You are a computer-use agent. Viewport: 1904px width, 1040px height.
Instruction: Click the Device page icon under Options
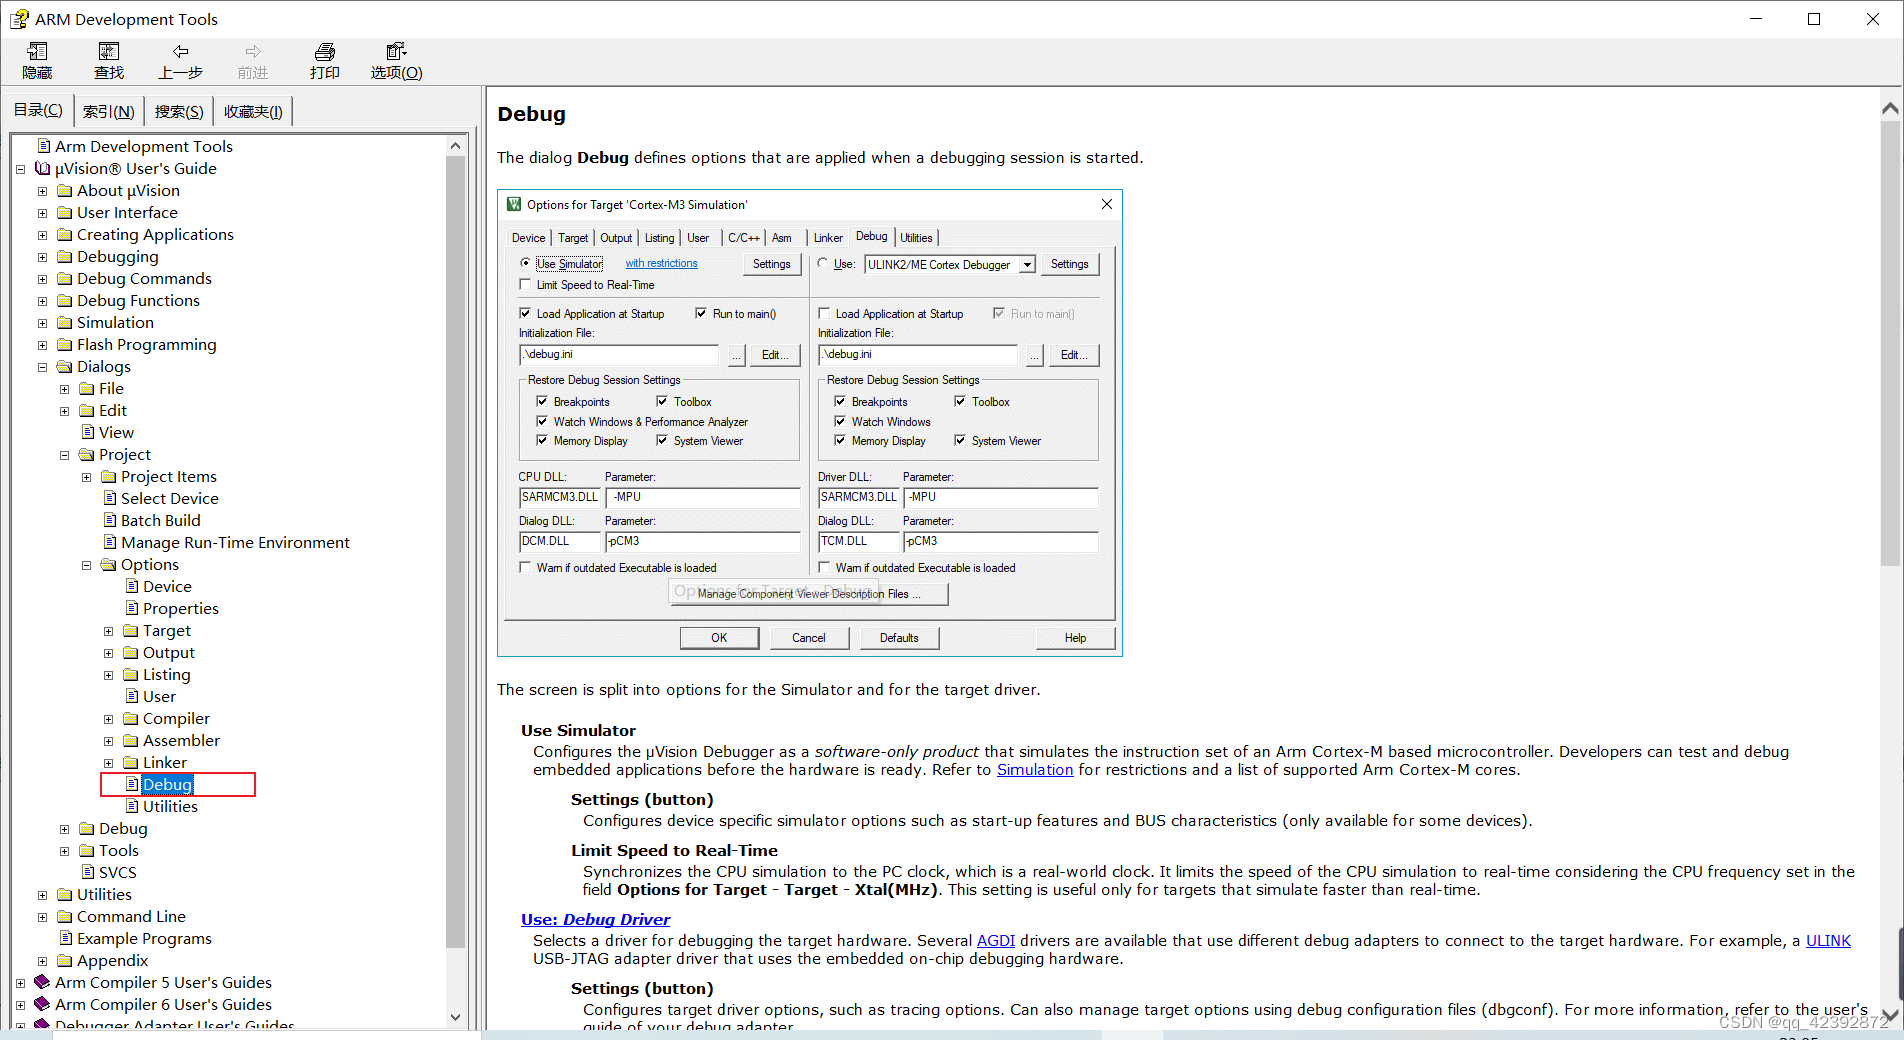pyautogui.click(x=132, y=586)
